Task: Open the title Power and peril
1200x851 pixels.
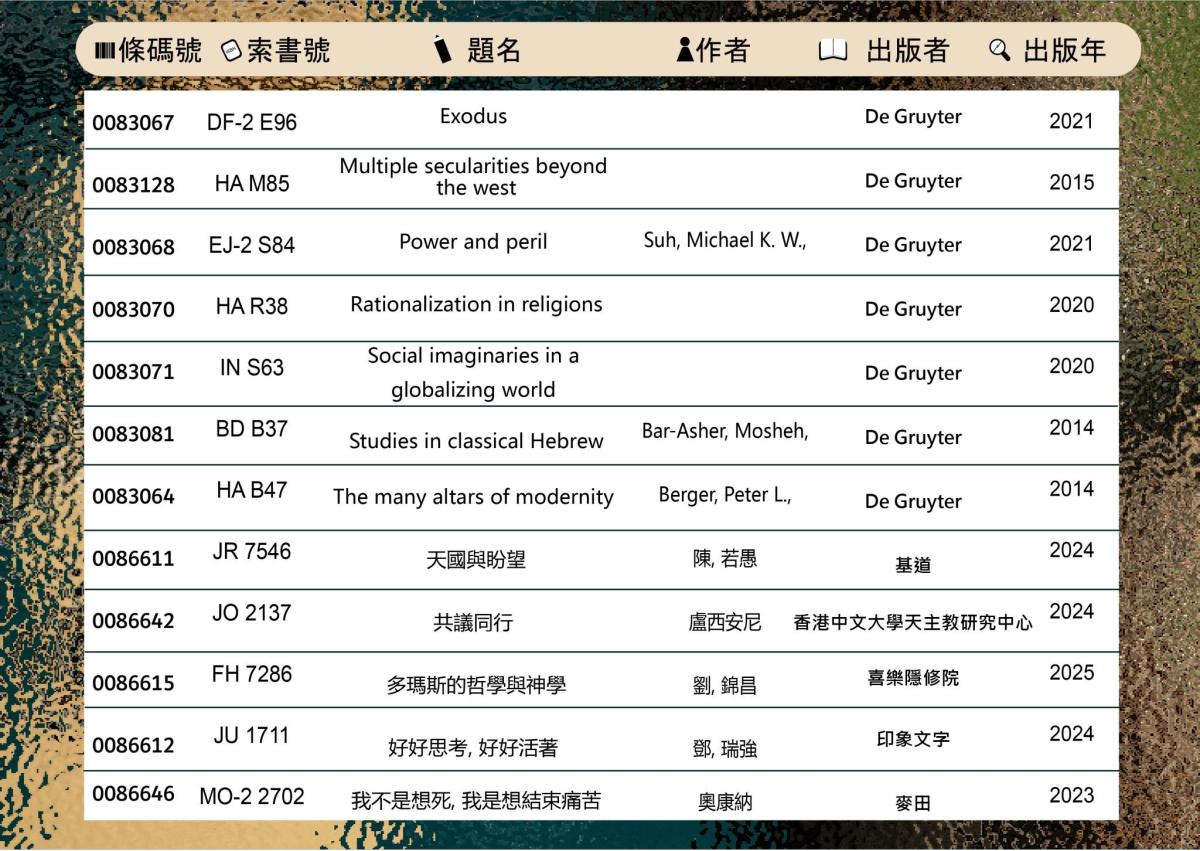Action: 473,242
